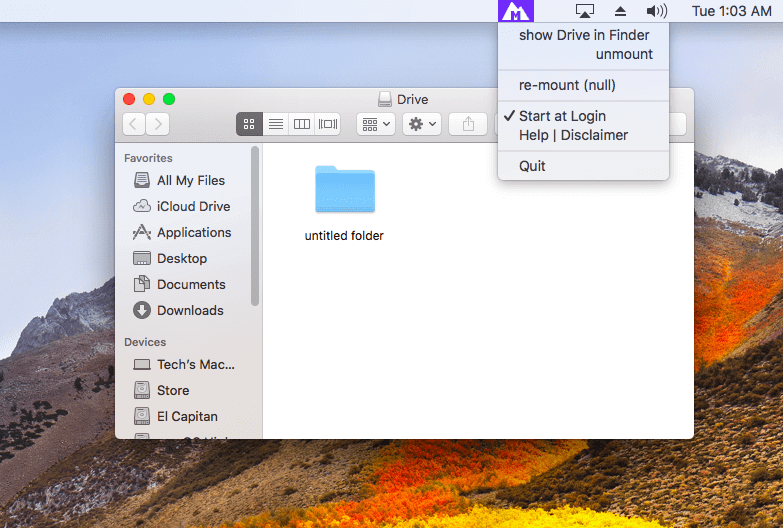
Task: Switch Finder to cover flow view
Action: tap(328, 124)
